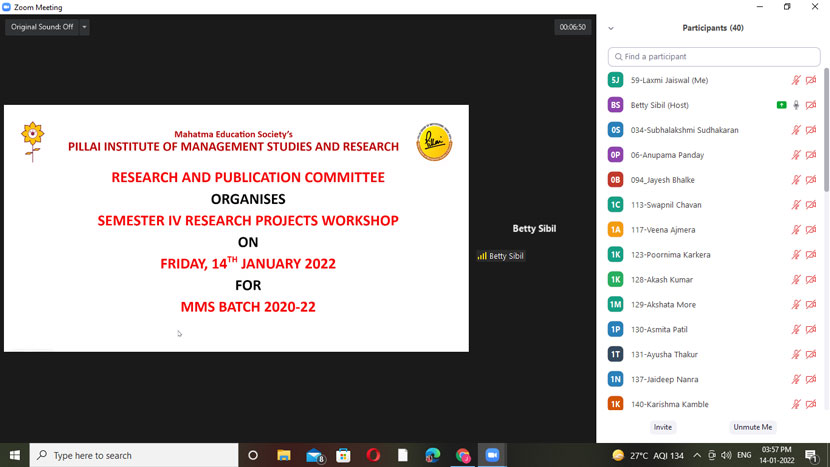Click the taskbar clock showing 03:57 PM
830x467 pixels.
click(x=777, y=455)
